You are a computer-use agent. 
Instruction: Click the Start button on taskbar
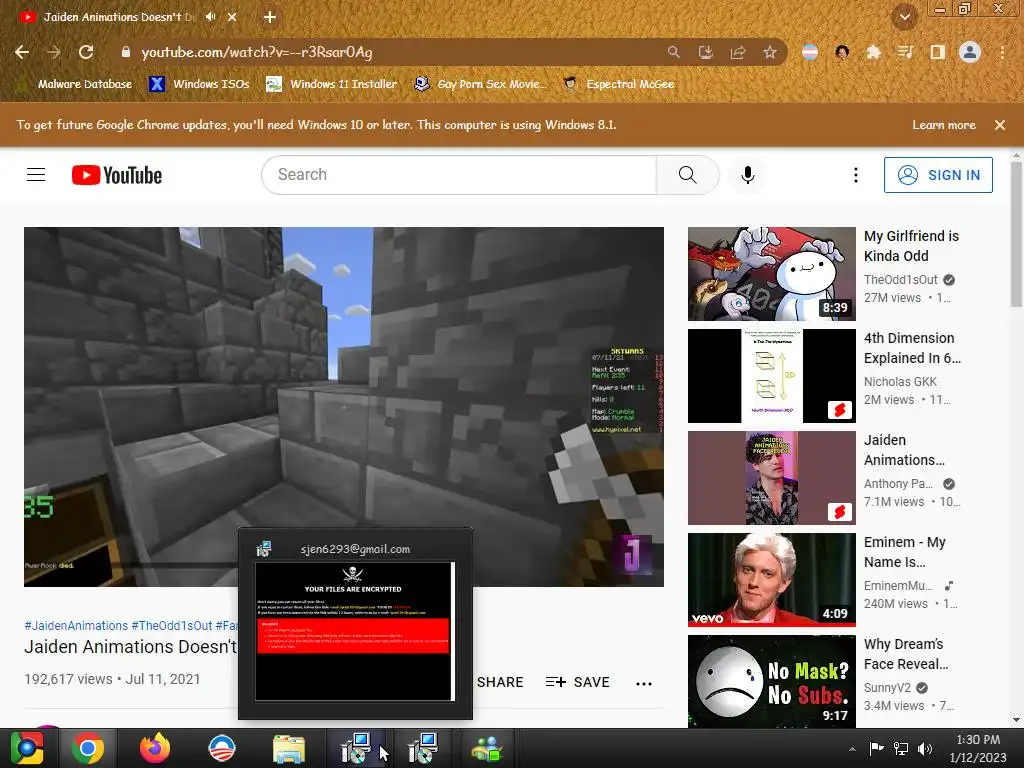click(x=27, y=748)
